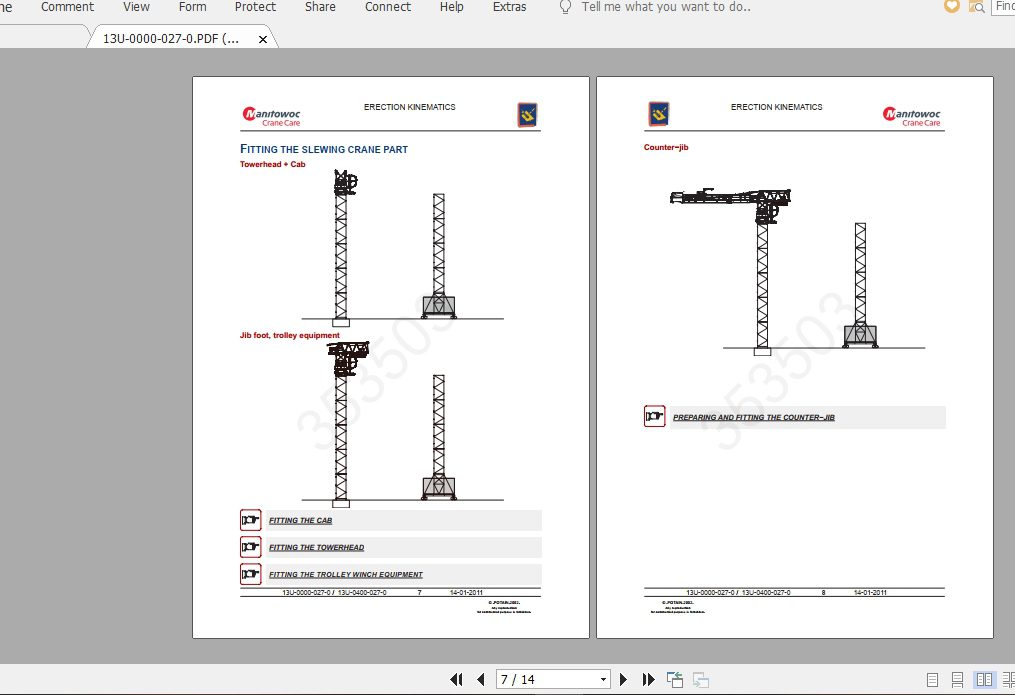Advance to next page with arrow
The image size is (1015, 695).
(x=623, y=679)
